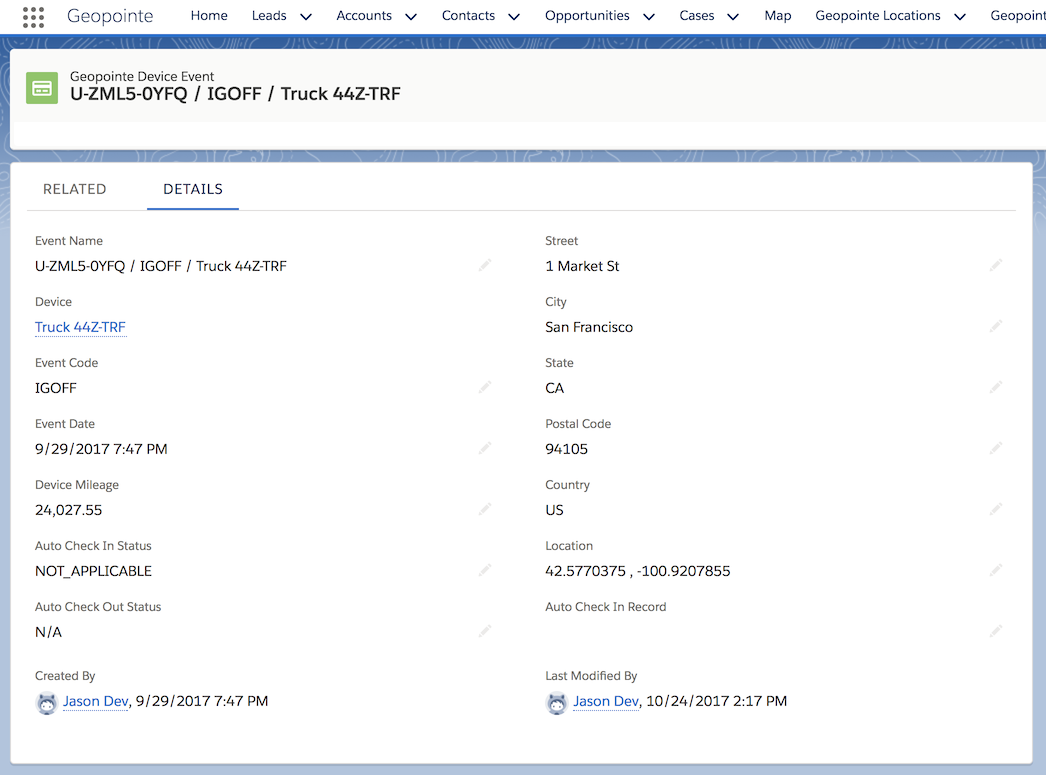Open Jason Dev link under Created By
Screen dimensions: 1046x775
(x=95, y=701)
